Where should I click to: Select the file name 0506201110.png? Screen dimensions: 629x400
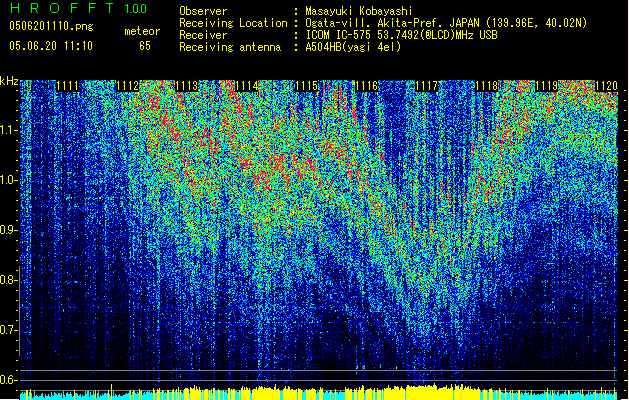[51, 26]
